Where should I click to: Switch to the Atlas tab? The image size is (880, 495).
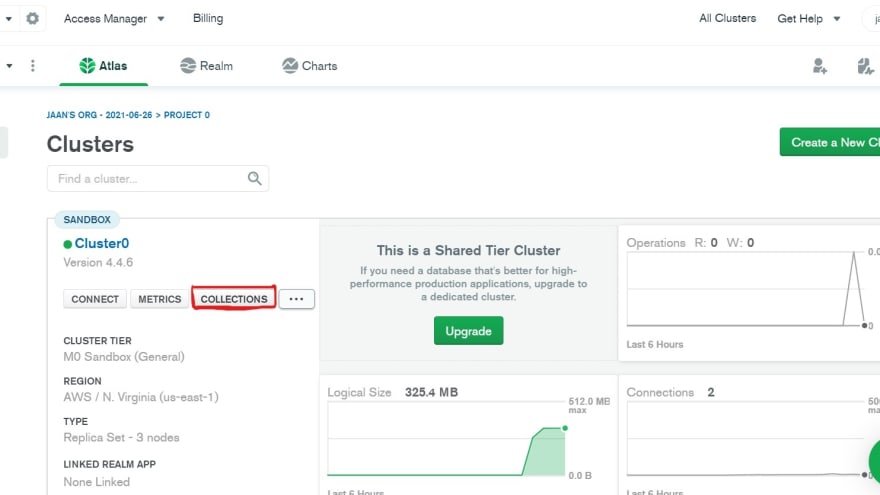[103, 66]
